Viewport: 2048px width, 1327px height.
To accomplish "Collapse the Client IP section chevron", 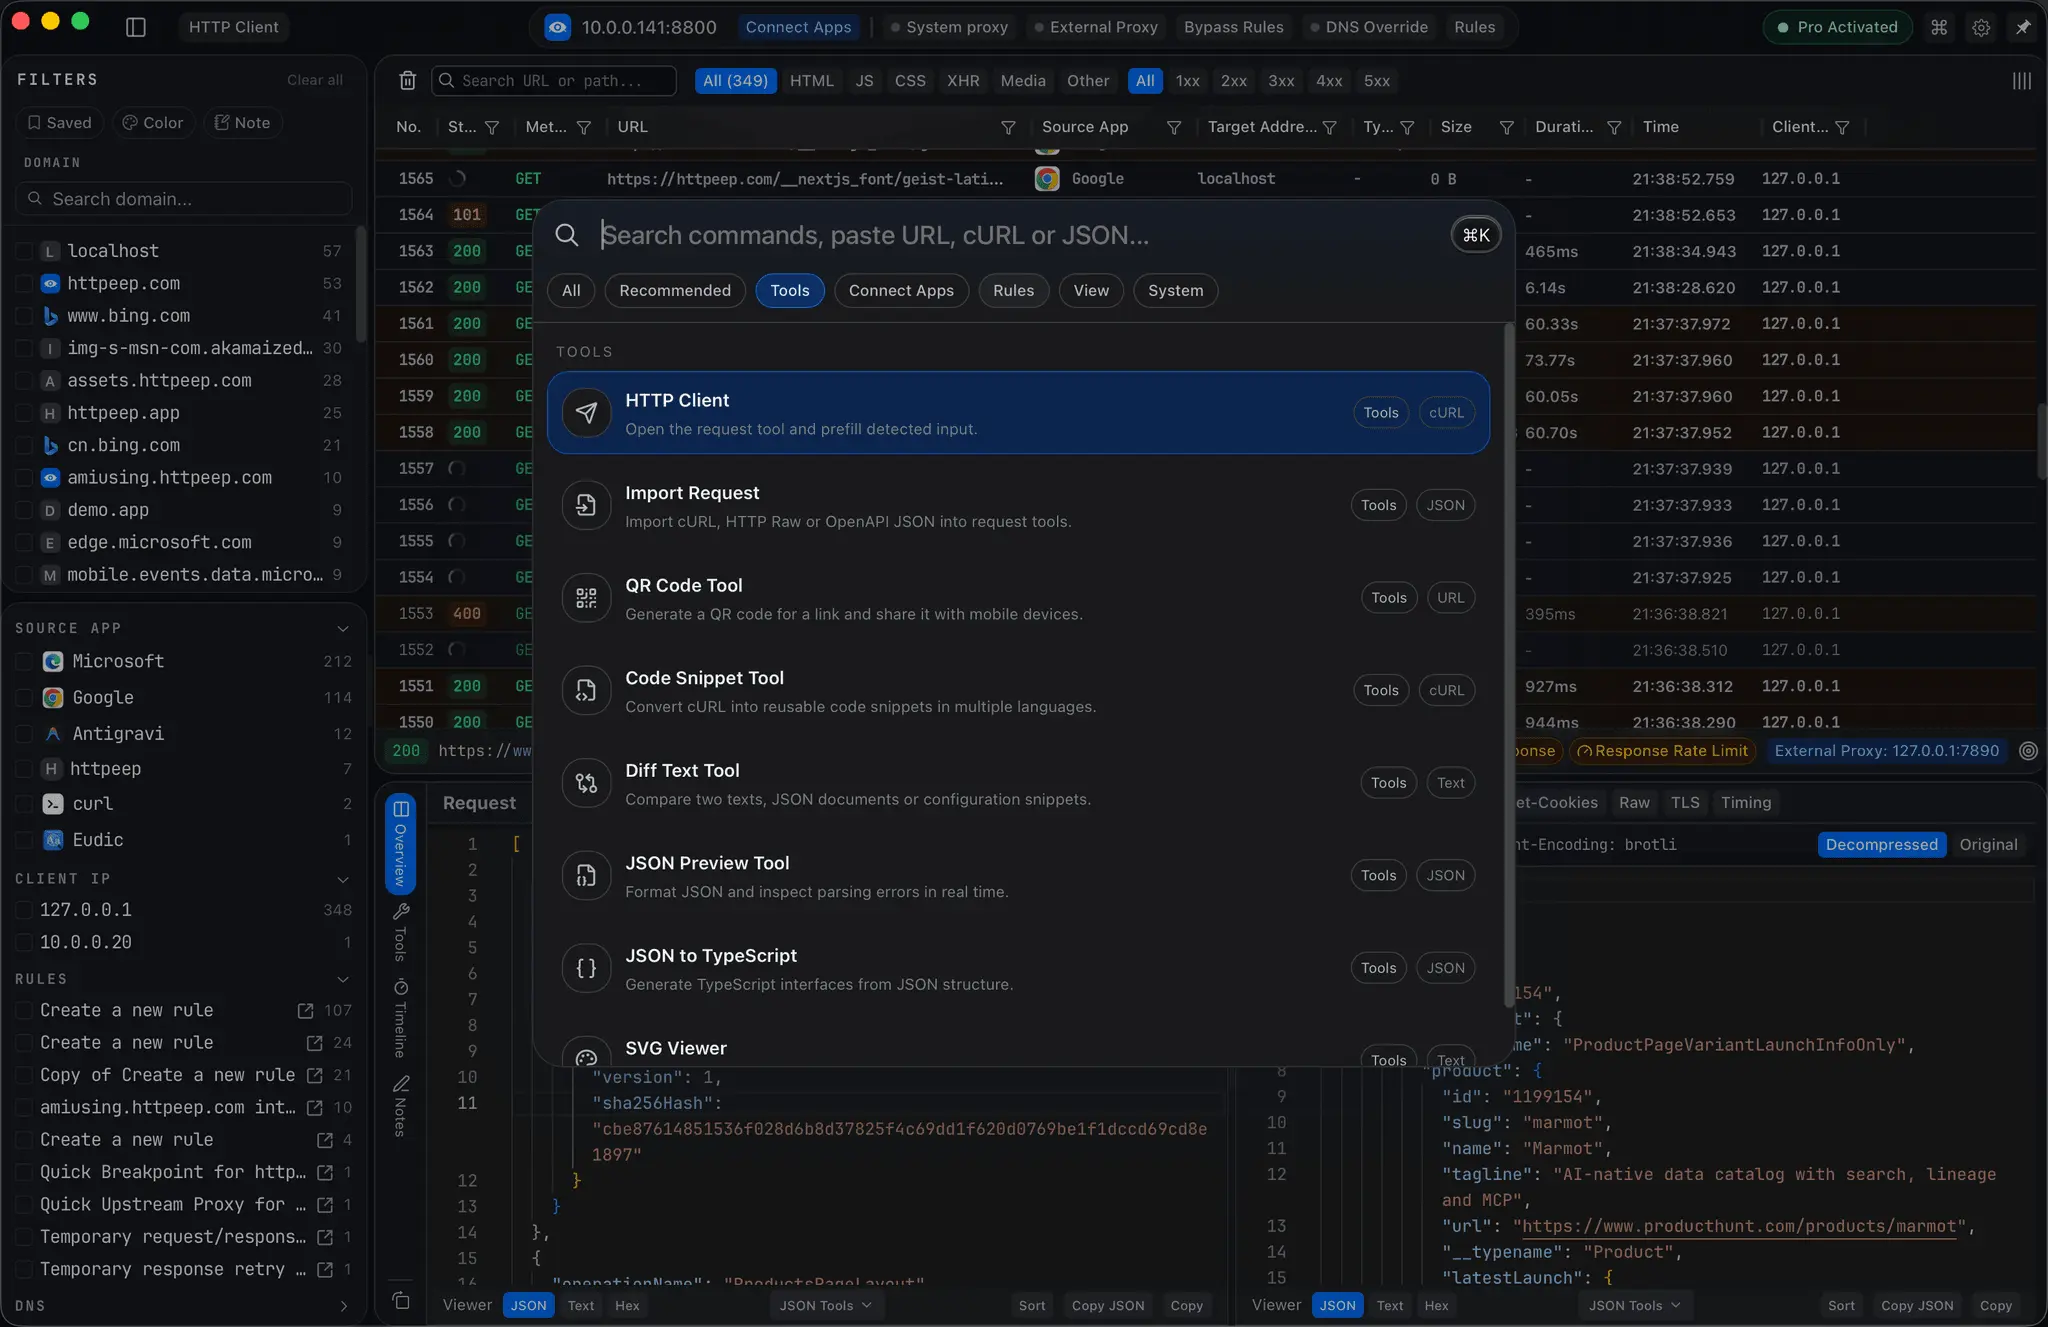I will tap(343, 880).
